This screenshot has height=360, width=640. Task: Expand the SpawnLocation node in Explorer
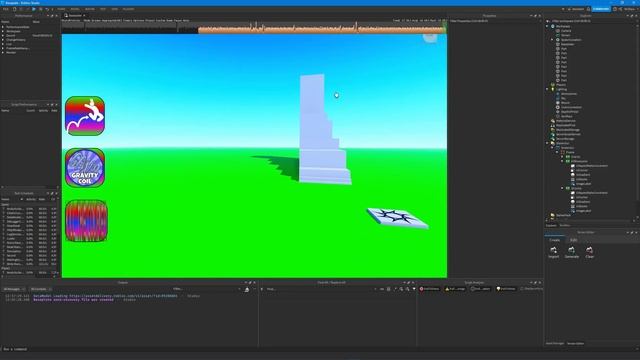(552, 40)
